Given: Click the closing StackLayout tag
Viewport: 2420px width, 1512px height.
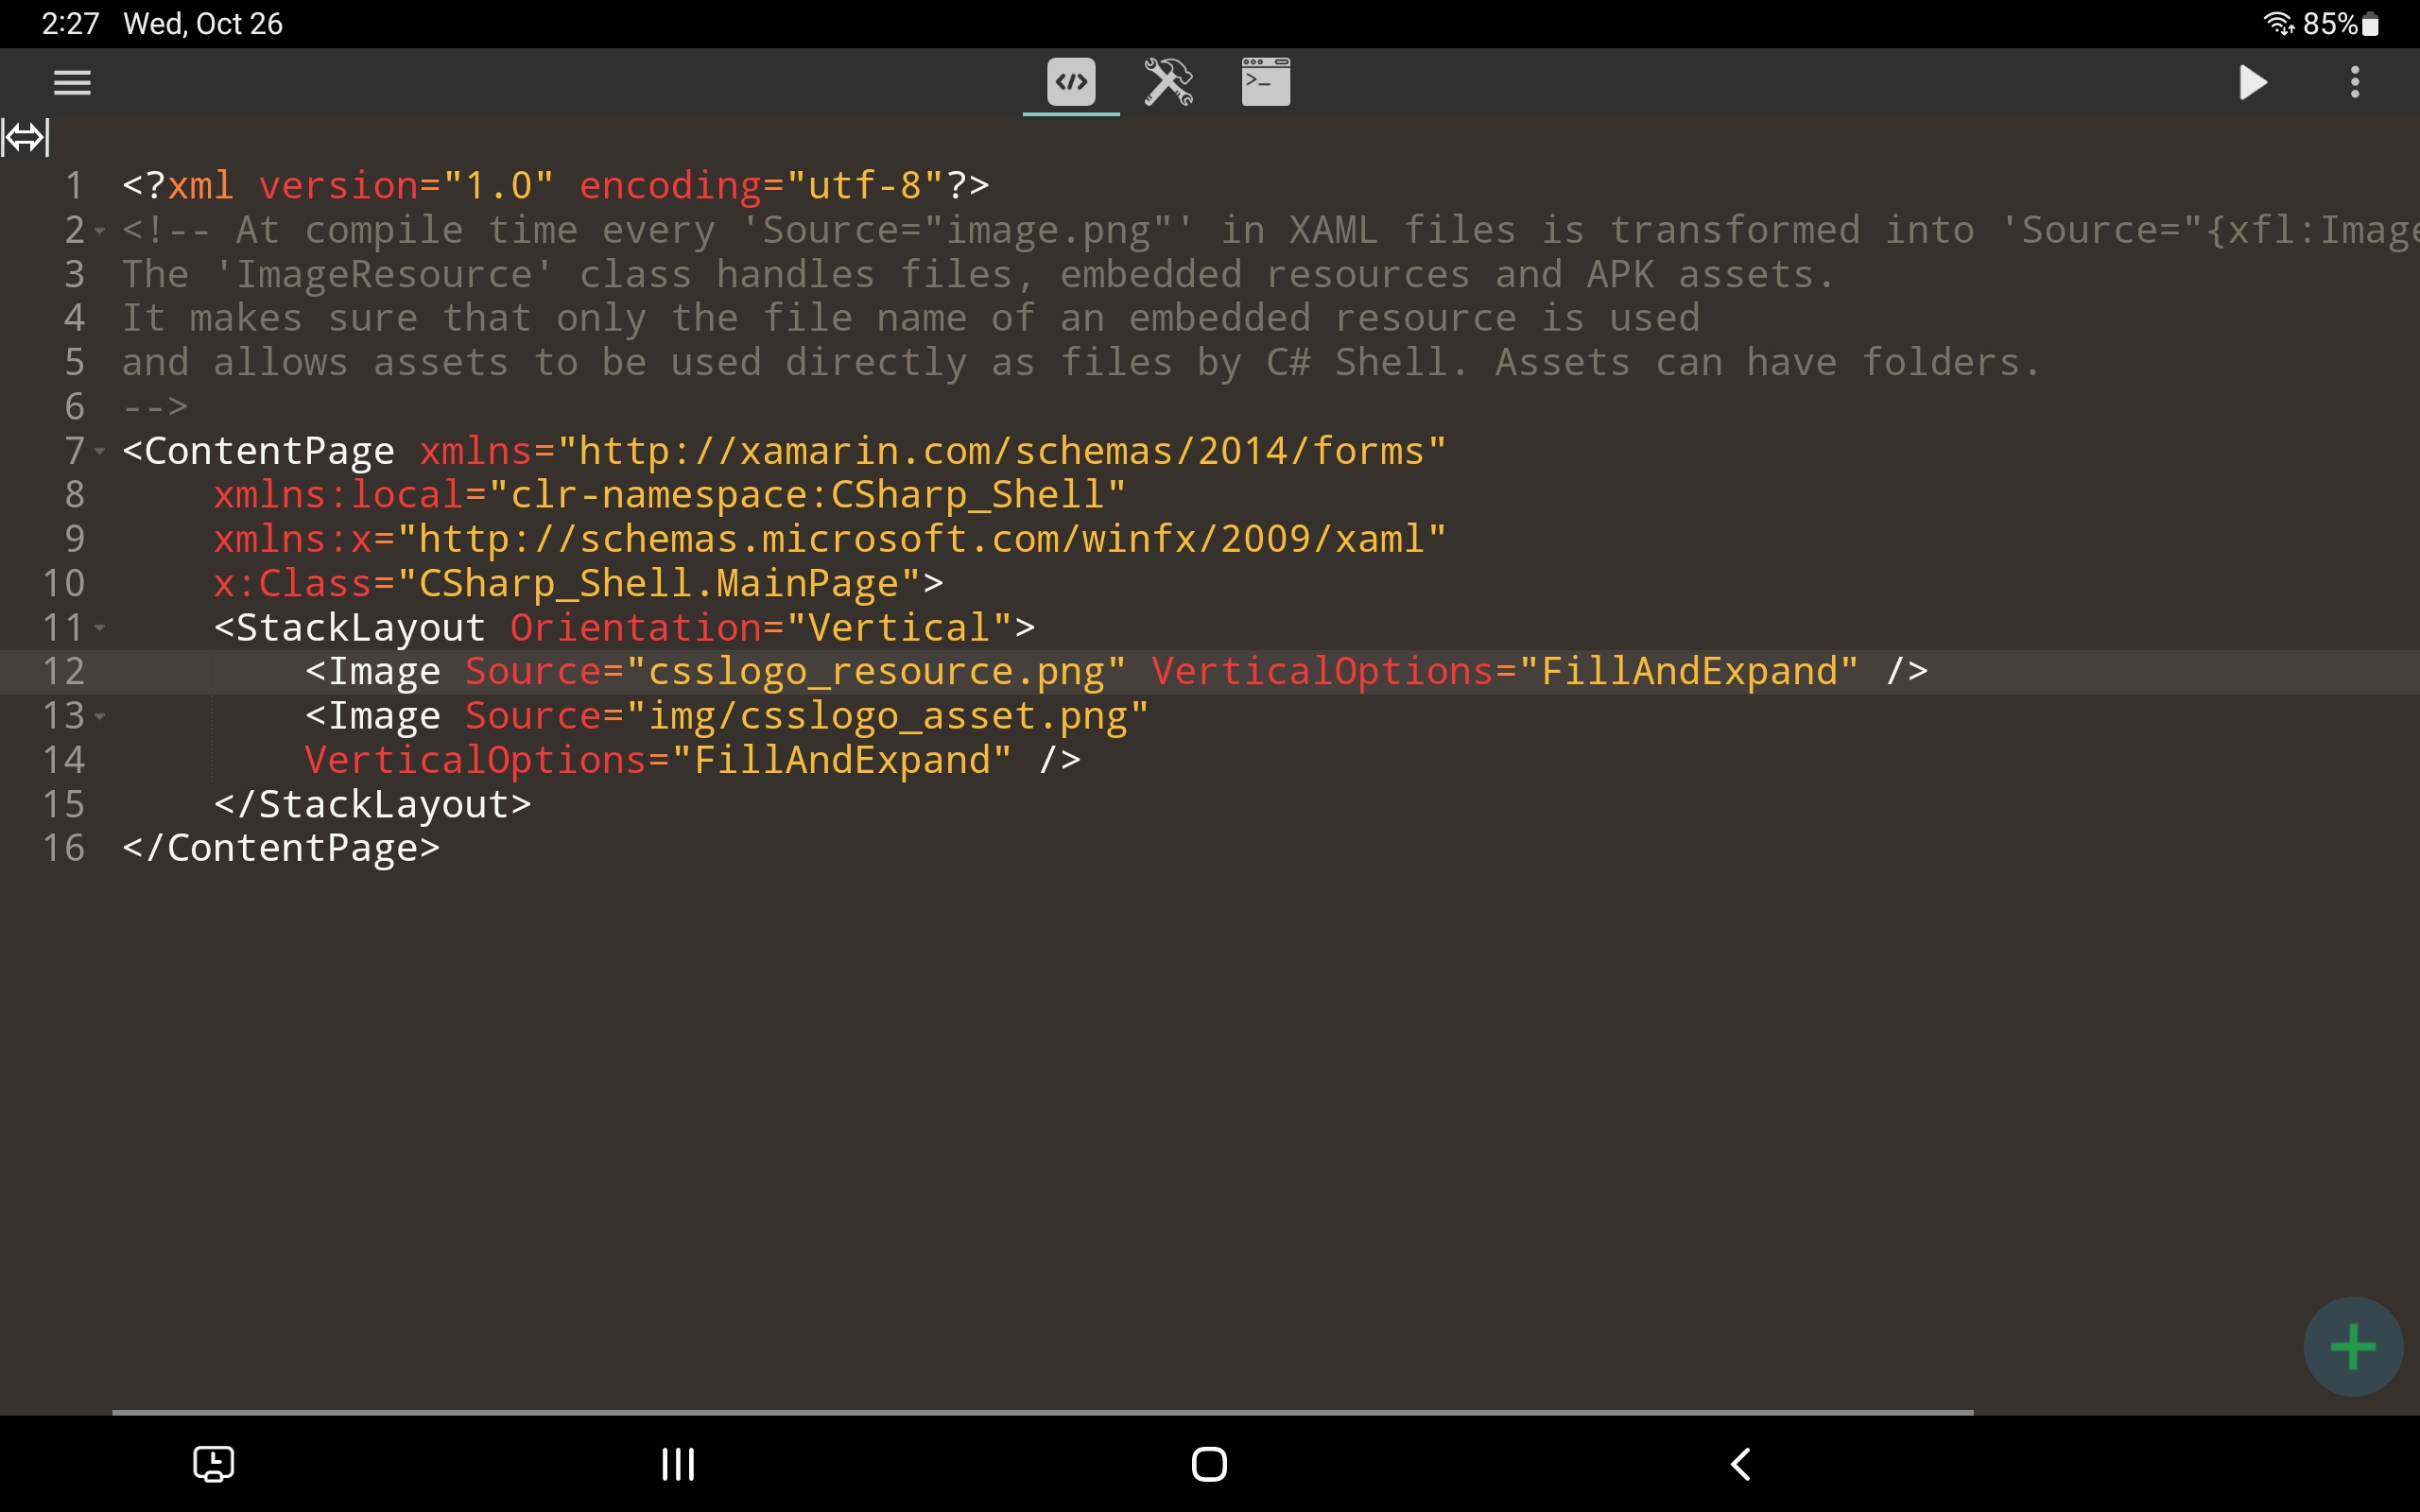Looking at the screenshot, I should (x=372, y=805).
